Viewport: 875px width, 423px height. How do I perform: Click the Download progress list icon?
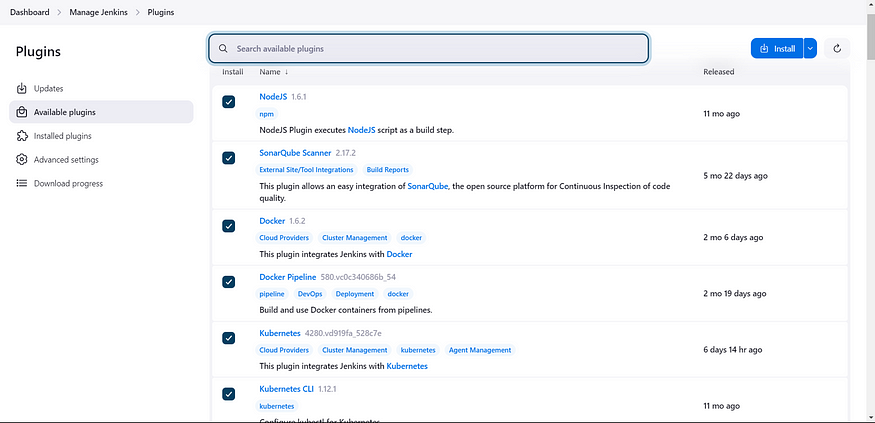click(x=21, y=184)
